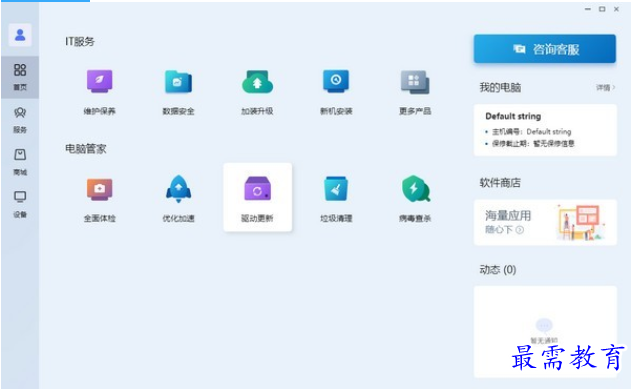This screenshot has width=633, height=389.
Task: Click the 动态 (0) heading
Action: 497,270
